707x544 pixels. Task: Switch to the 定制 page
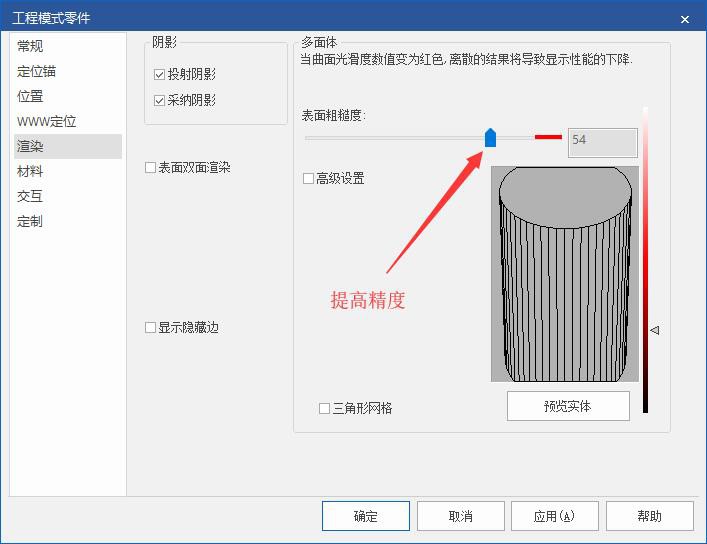pyautogui.click(x=30, y=221)
